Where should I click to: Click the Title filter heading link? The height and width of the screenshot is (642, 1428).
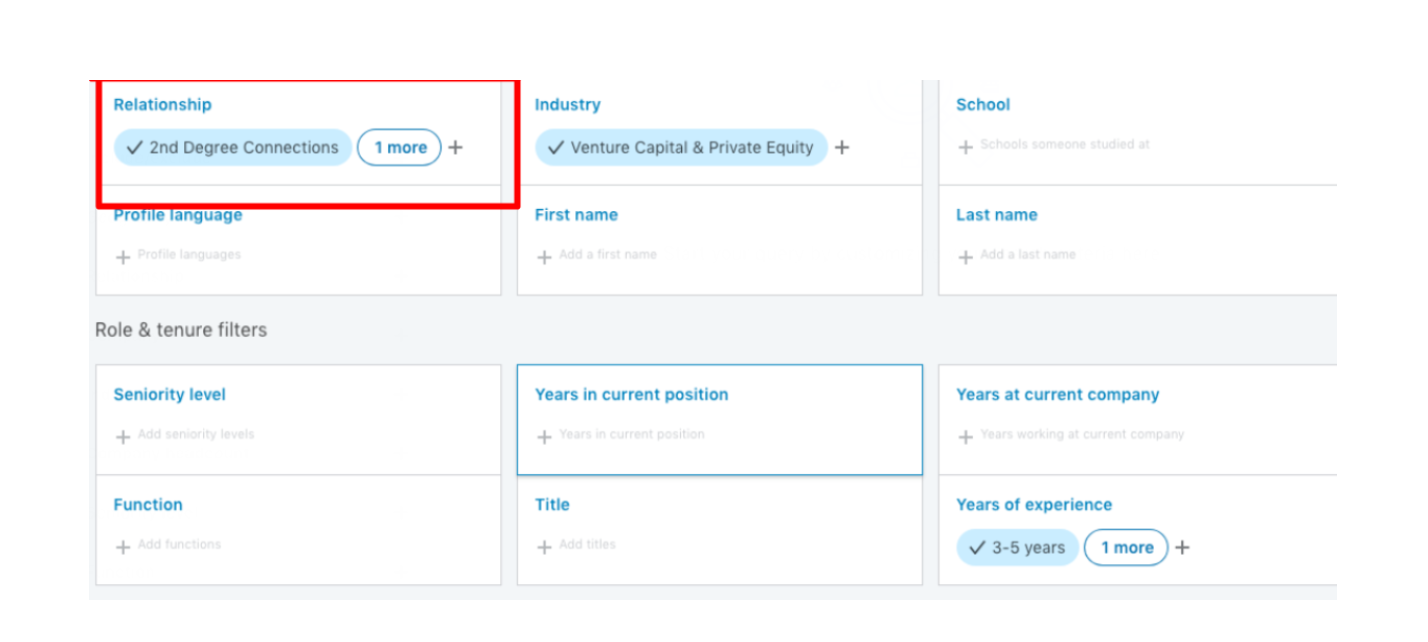coord(552,505)
